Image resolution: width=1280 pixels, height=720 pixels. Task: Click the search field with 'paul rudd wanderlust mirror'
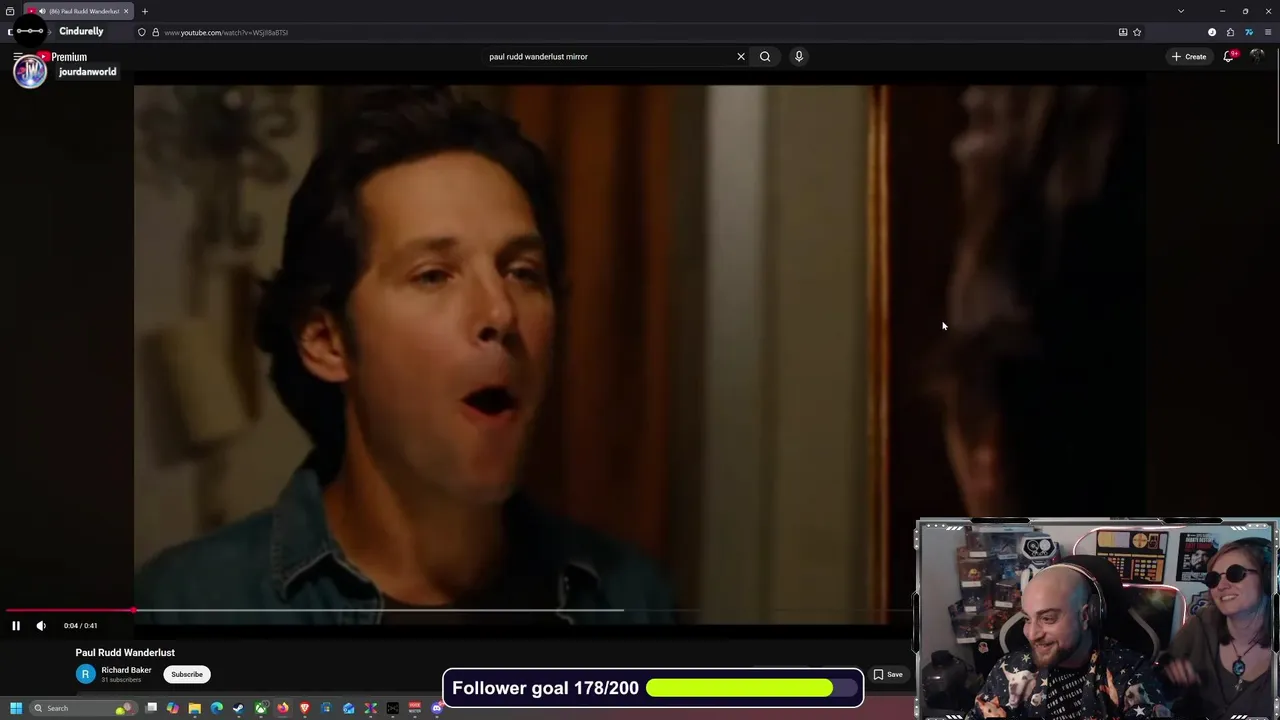(608, 57)
